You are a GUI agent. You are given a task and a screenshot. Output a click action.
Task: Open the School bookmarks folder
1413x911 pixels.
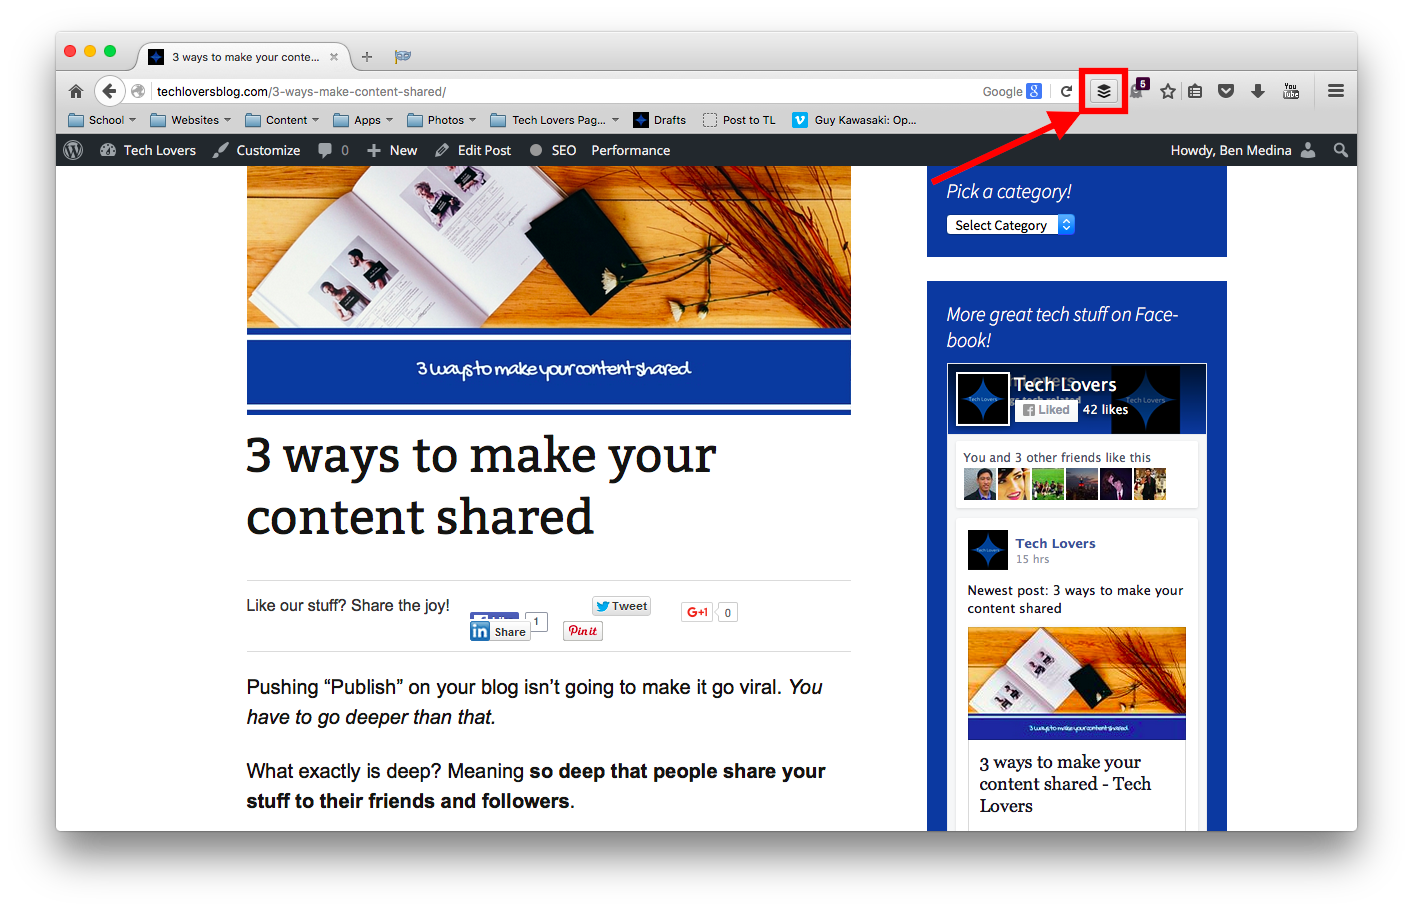pyautogui.click(x=102, y=120)
